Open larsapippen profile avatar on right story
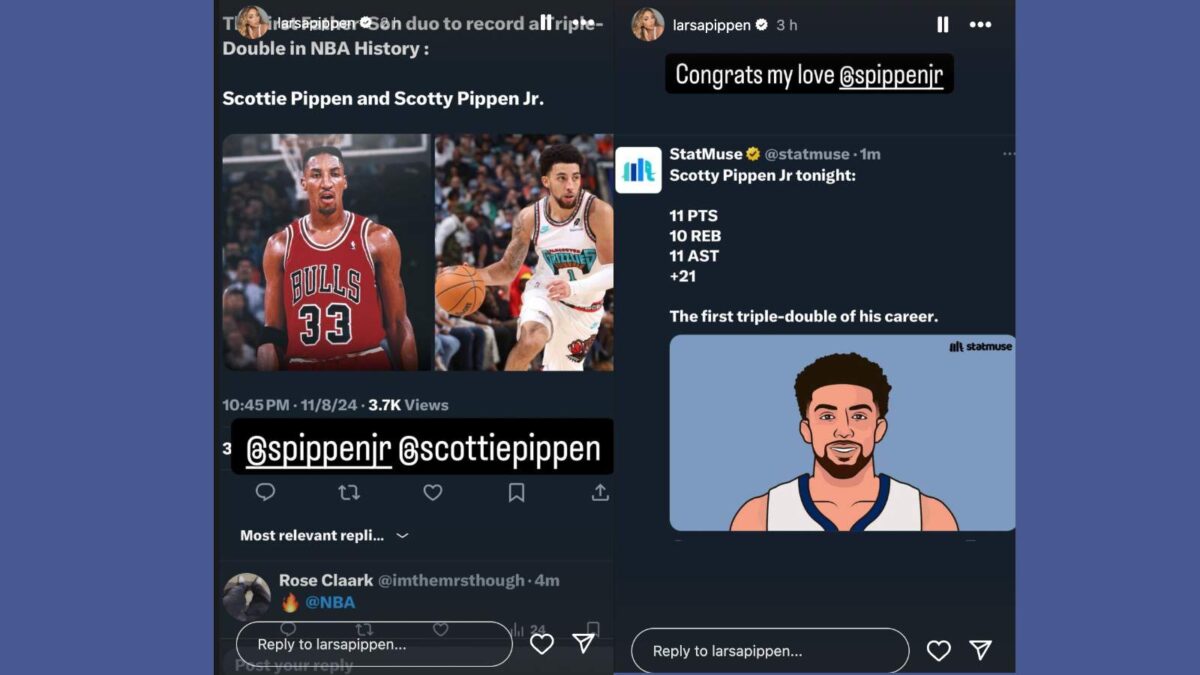Screen dimensions: 1200x675 coord(648,24)
